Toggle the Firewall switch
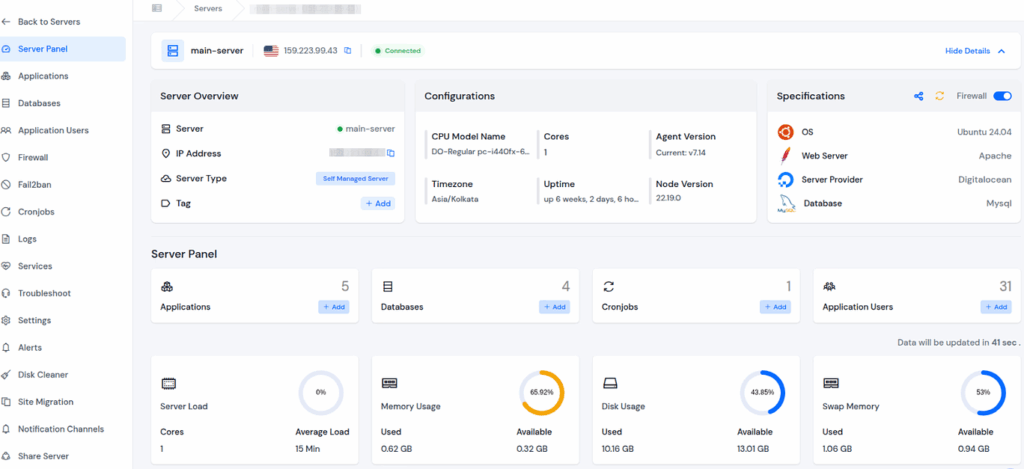The width and height of the screenshot is (1024, 469). 1002,96
